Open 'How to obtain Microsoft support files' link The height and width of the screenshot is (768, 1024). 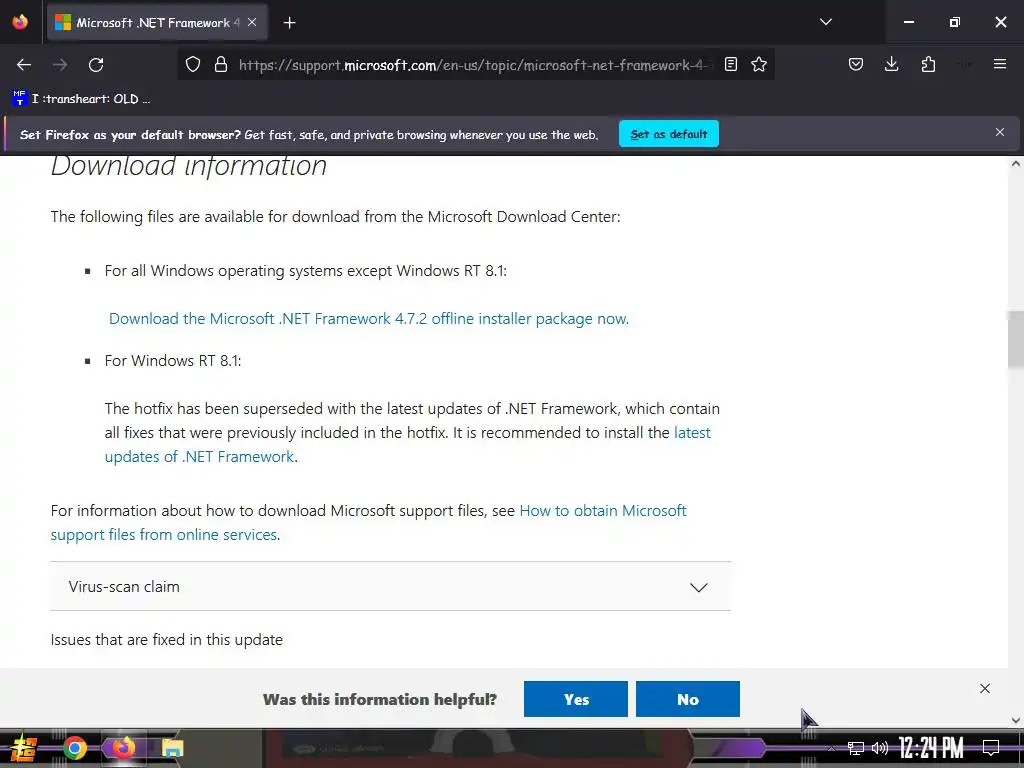tap(368, 522)
